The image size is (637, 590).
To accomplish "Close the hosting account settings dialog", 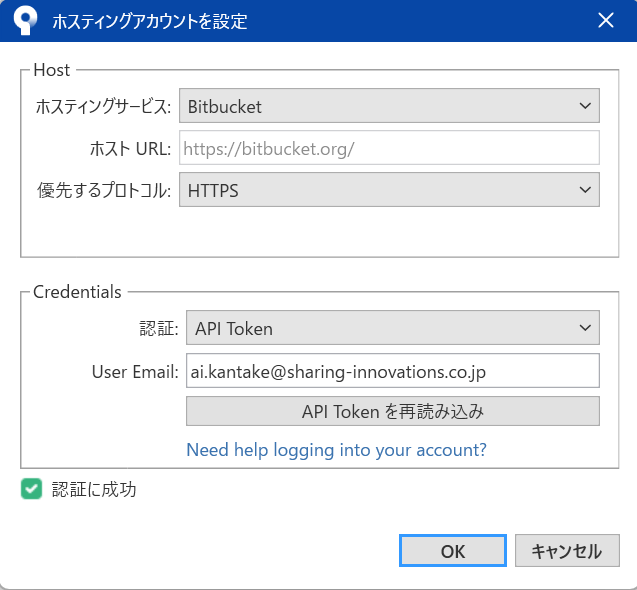I will click(x=606, y=20).
